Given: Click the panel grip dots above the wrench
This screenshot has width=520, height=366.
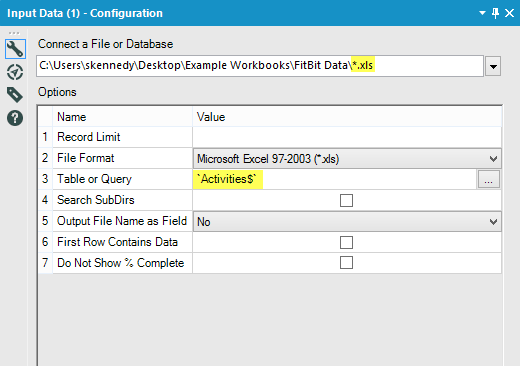Looking at the screenshot, I should [14, 33].
